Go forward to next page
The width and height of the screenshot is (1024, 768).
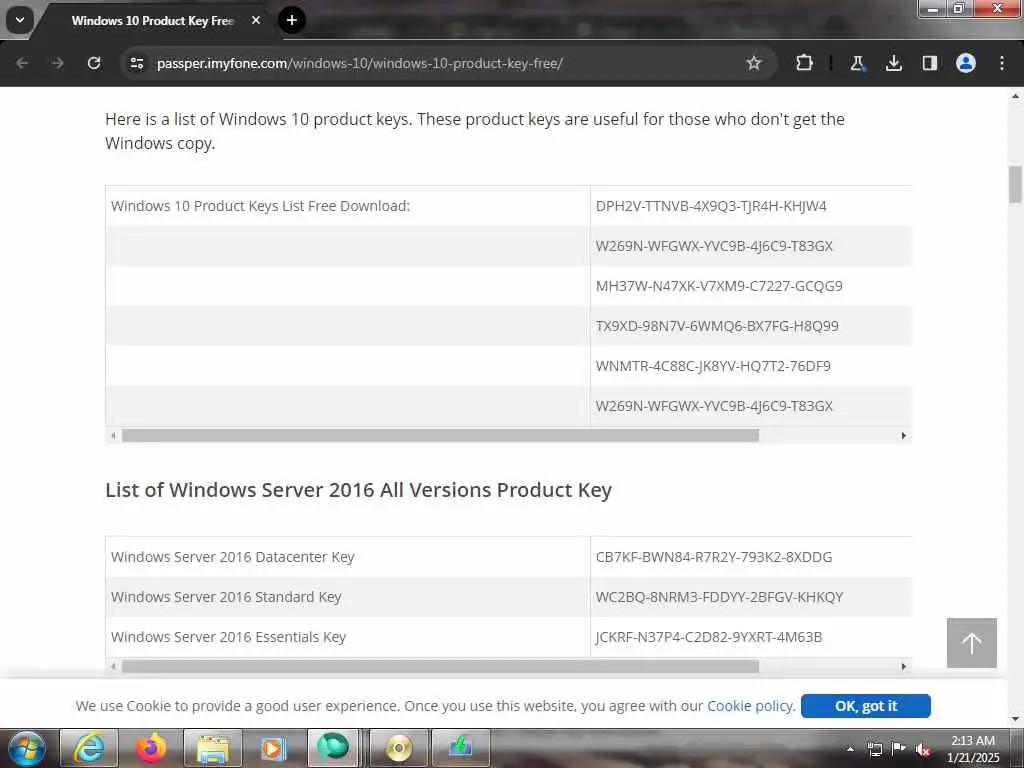(x=57, y=63)
